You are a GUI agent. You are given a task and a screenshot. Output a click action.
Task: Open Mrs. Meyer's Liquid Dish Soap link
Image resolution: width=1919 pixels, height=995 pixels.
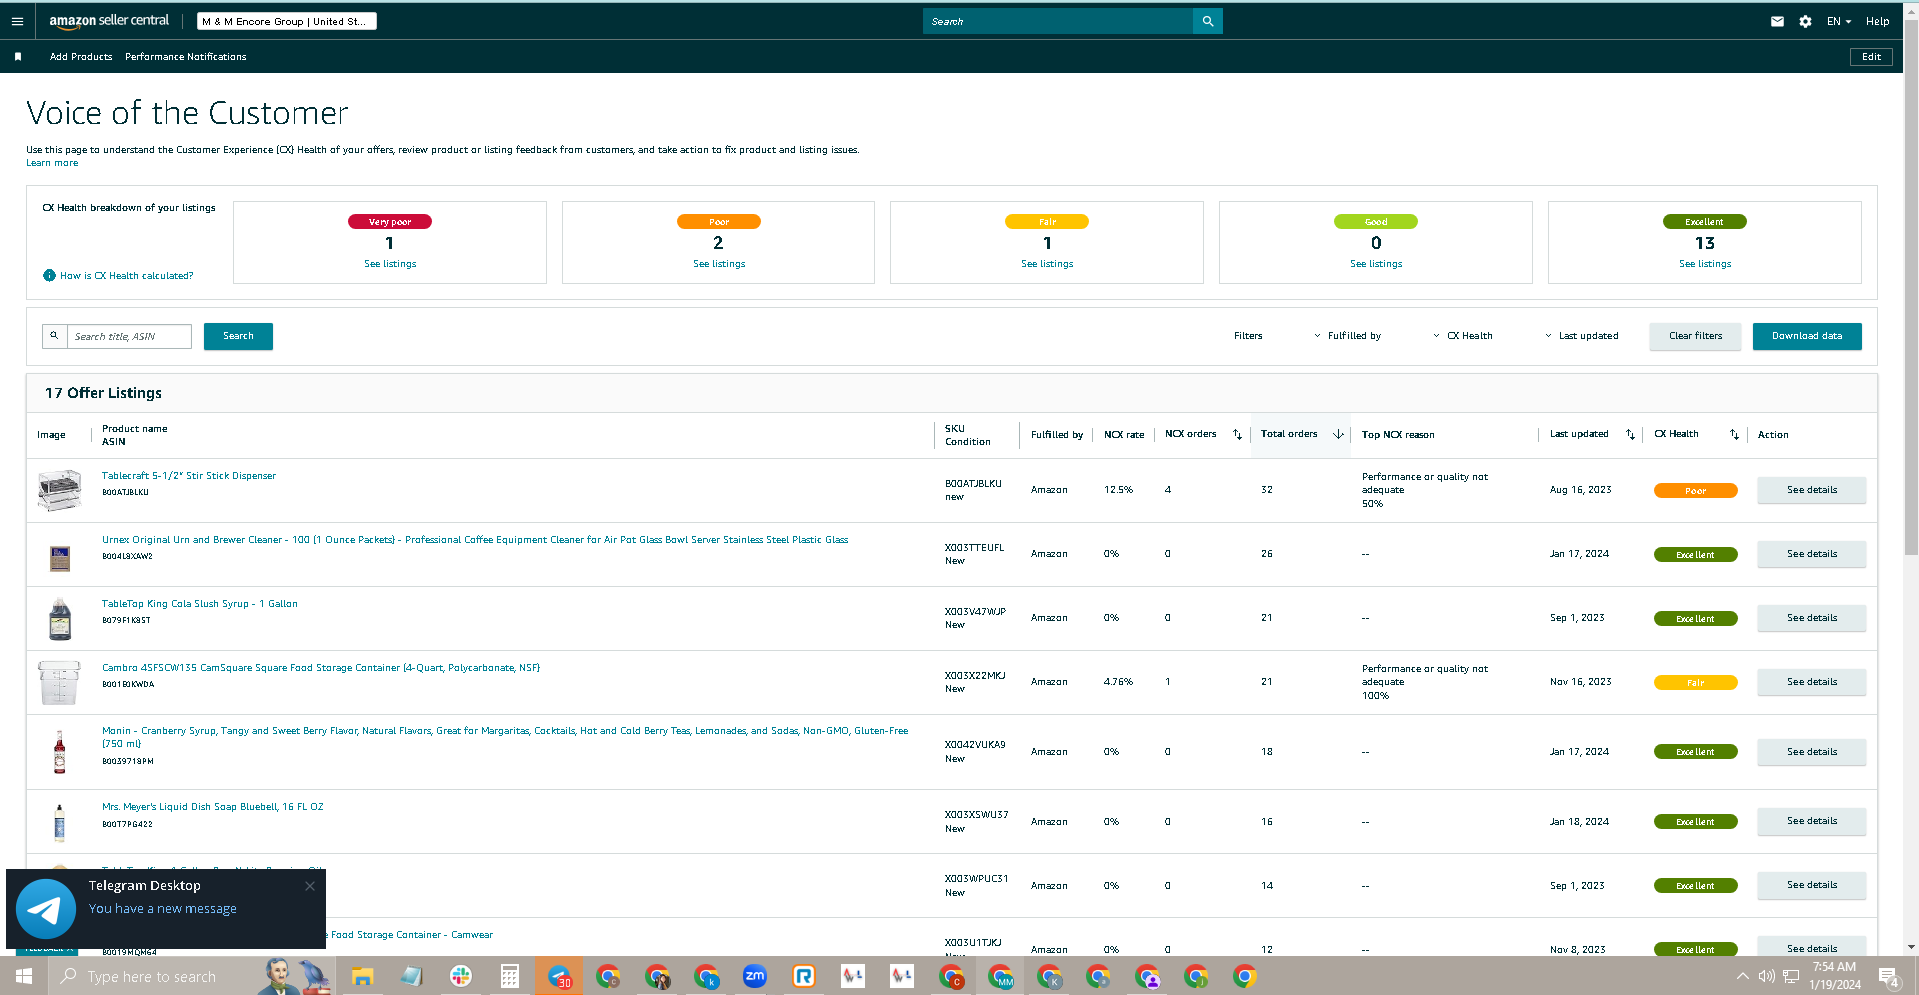pyautogui.click(x=213, y=807)
